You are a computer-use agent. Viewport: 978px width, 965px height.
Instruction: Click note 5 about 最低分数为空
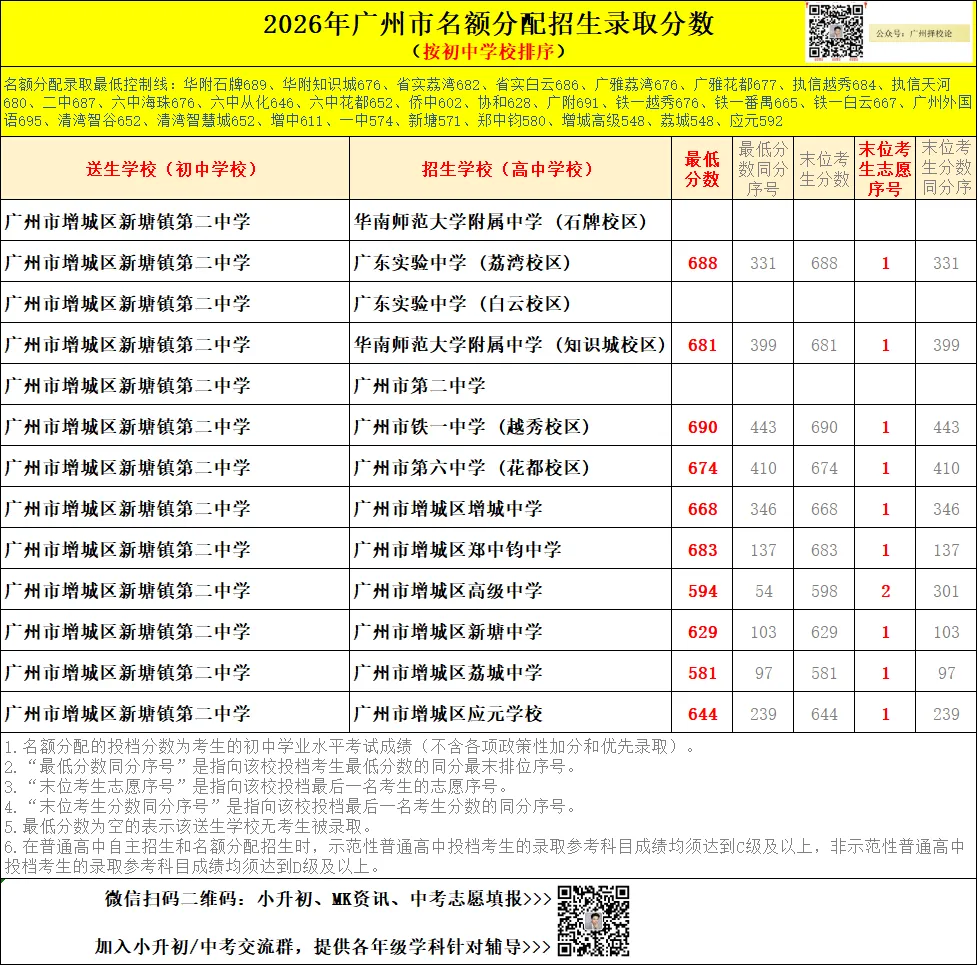(x=189, y=827)
